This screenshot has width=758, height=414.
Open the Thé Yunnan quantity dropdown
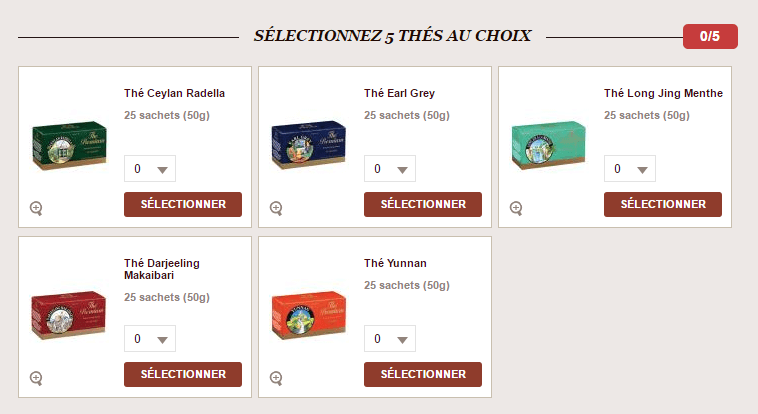pyautogui.click(x=390, y=339)
